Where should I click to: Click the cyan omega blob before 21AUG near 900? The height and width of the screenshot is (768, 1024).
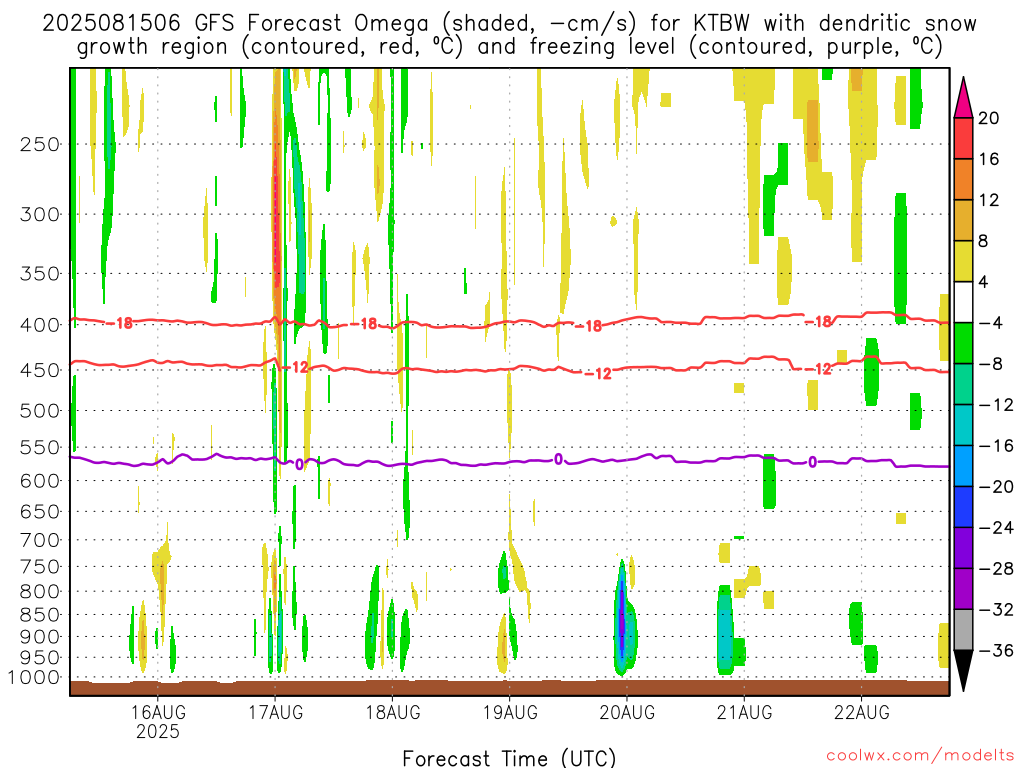[724, 630]
